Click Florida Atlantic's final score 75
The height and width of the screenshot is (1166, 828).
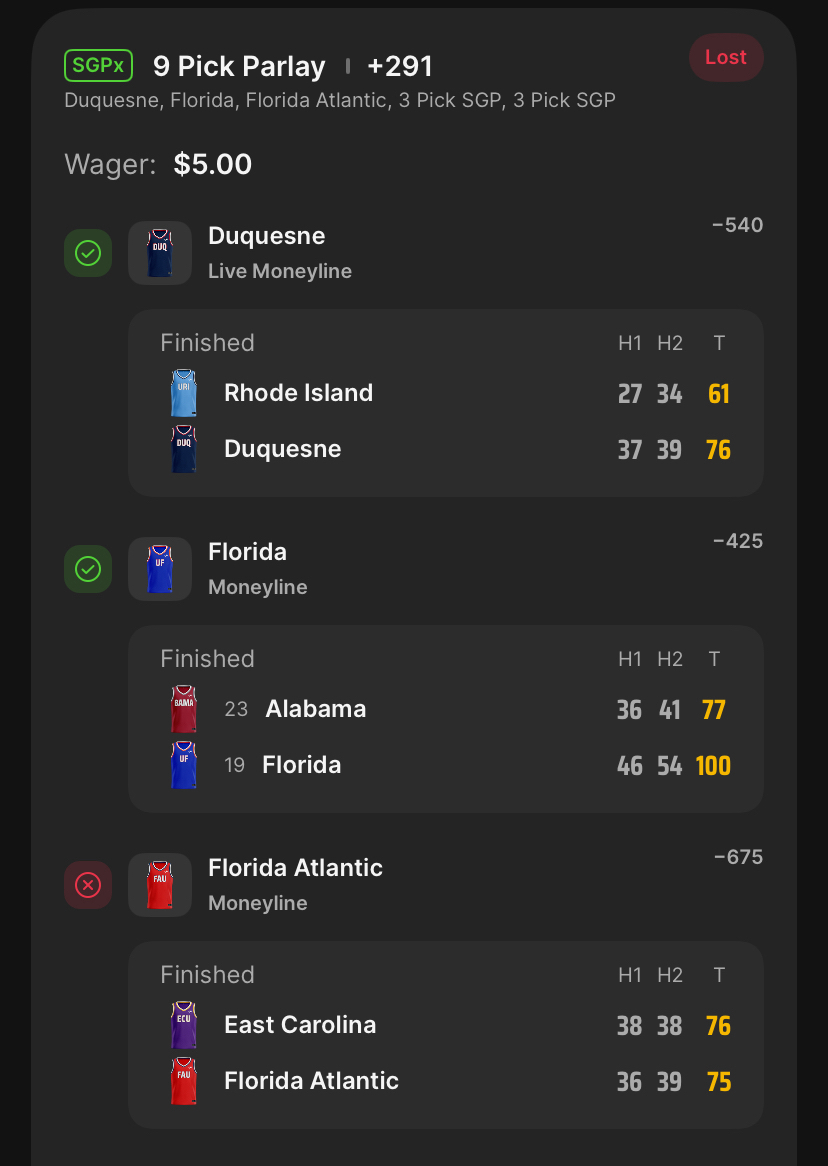pyautogui.click(x=718, y=1082)
